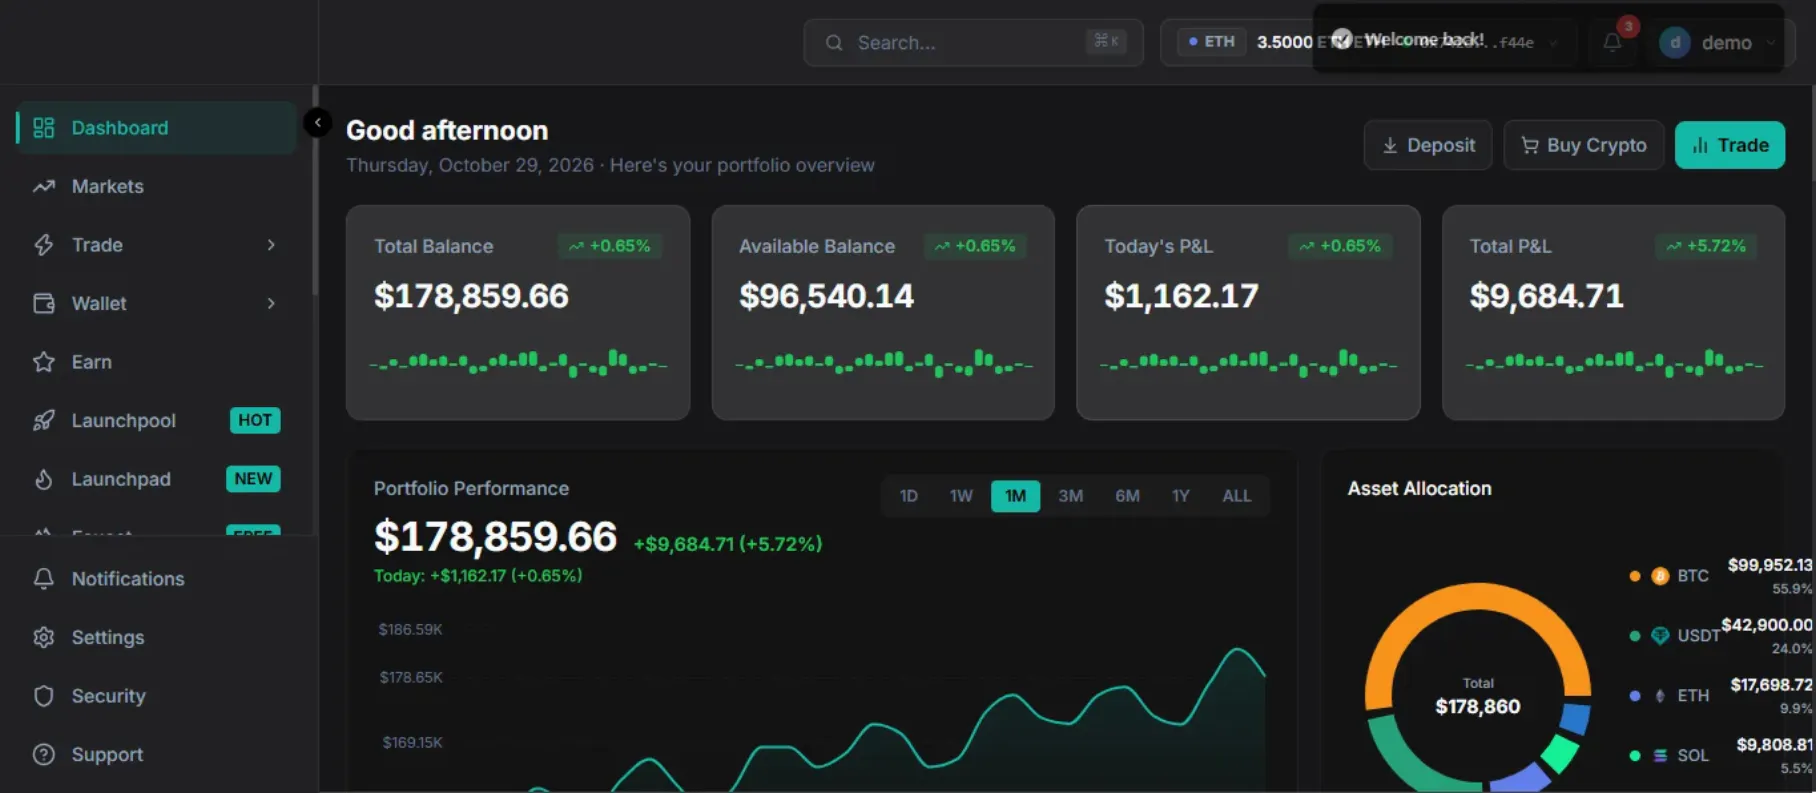This screenshot has width=1816, height=793.
Task: Click the Available Balance card
Action: 883,313
